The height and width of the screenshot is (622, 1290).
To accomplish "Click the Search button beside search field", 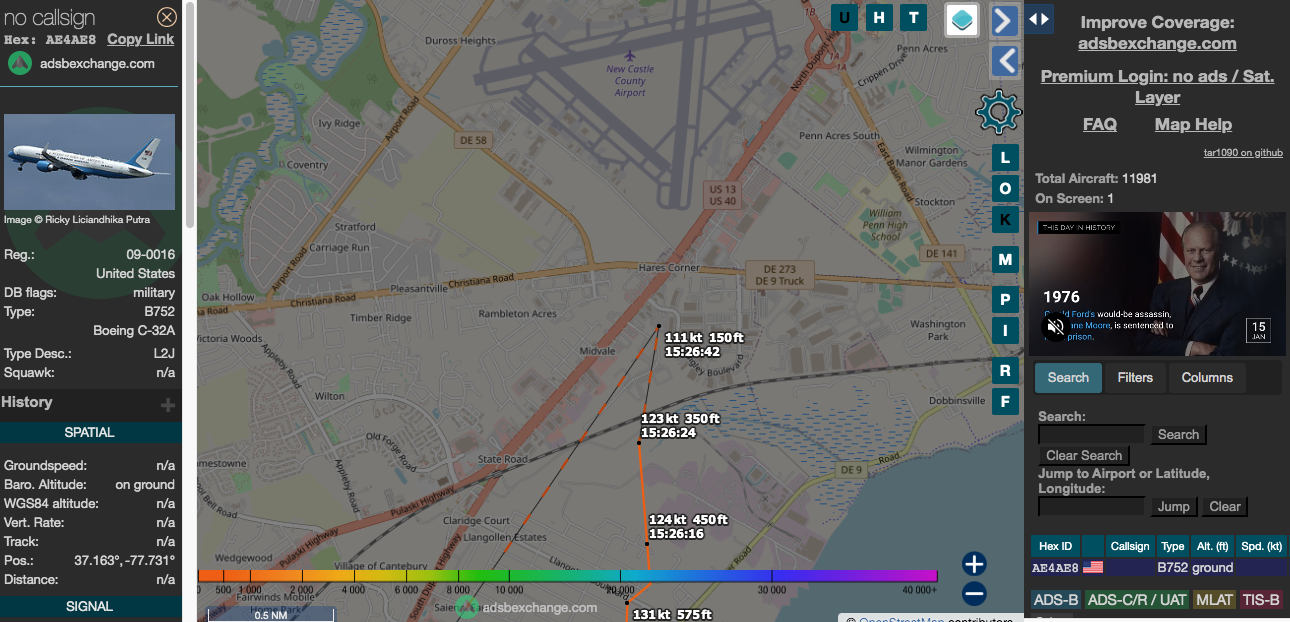I will coord(1178,434).
